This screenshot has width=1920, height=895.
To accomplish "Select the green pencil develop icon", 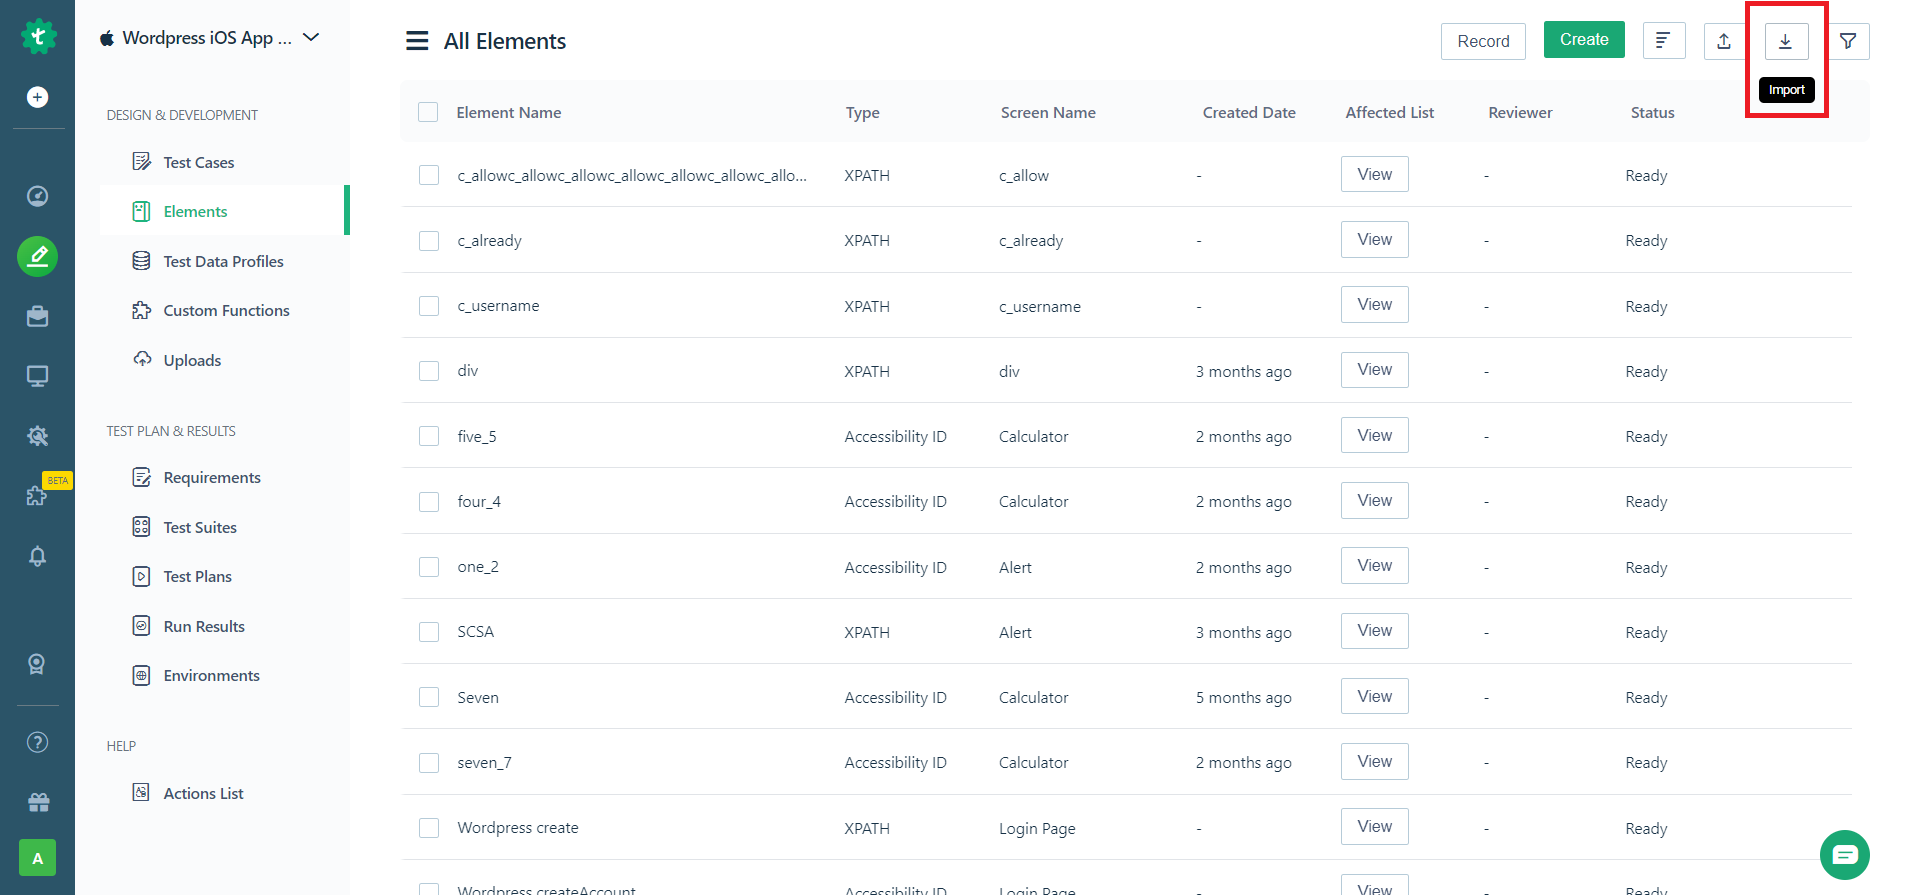I will 37,257.
